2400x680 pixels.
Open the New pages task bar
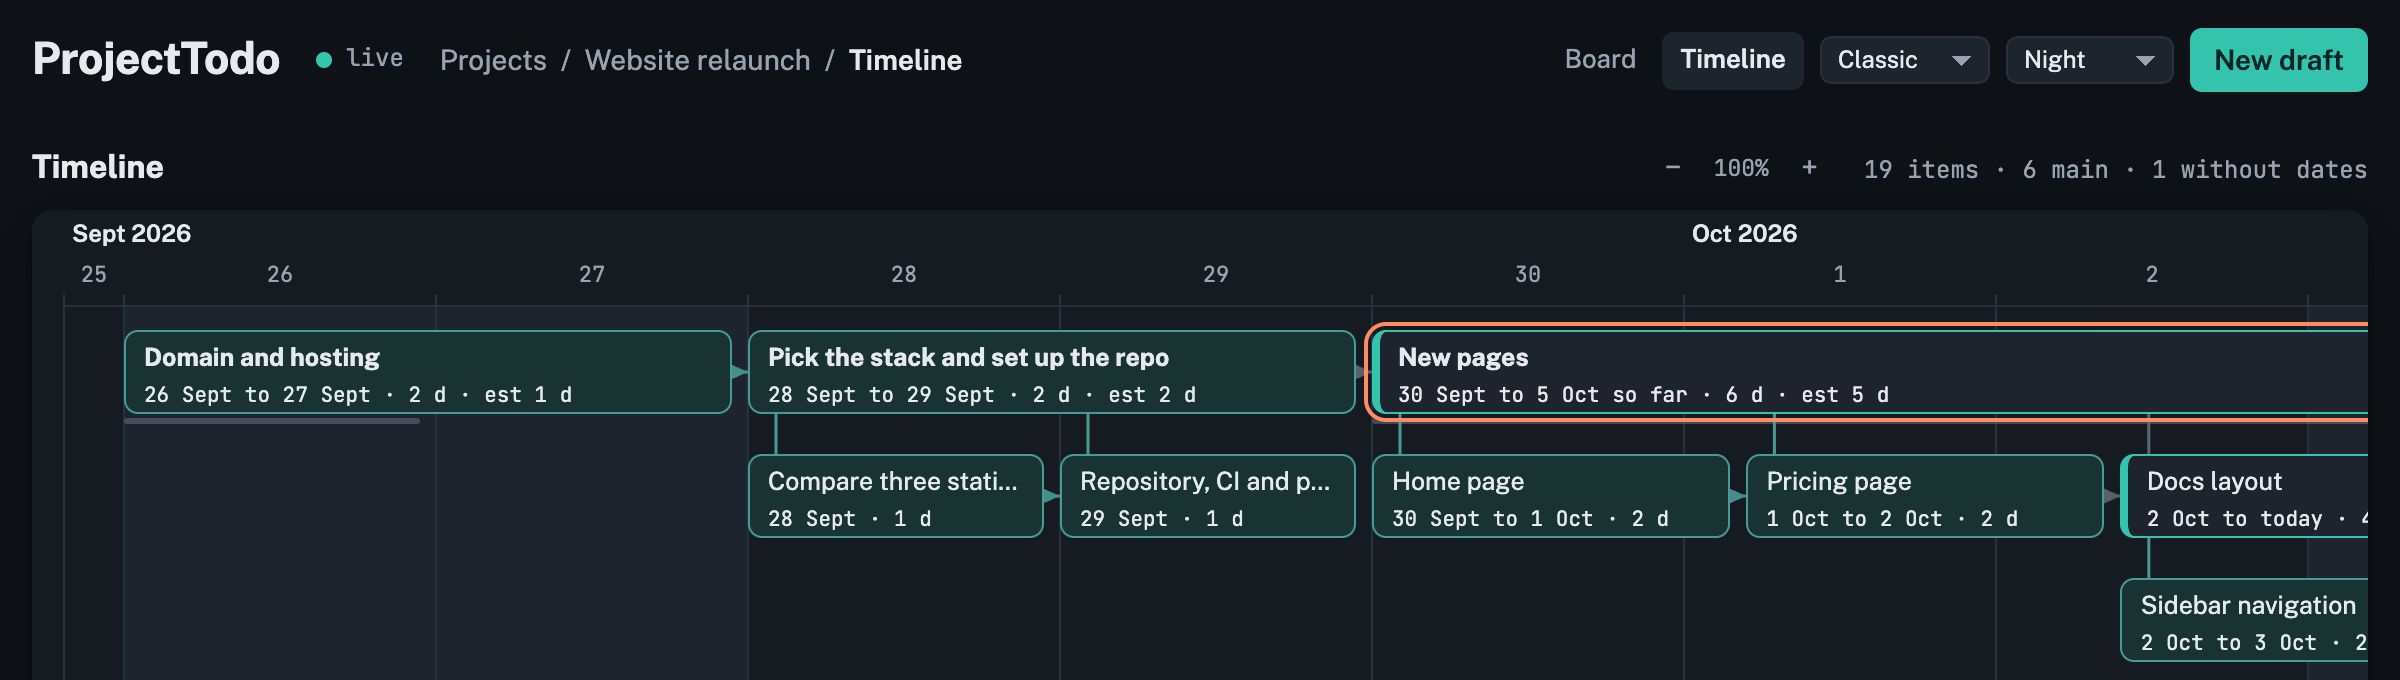[1870, 372]
